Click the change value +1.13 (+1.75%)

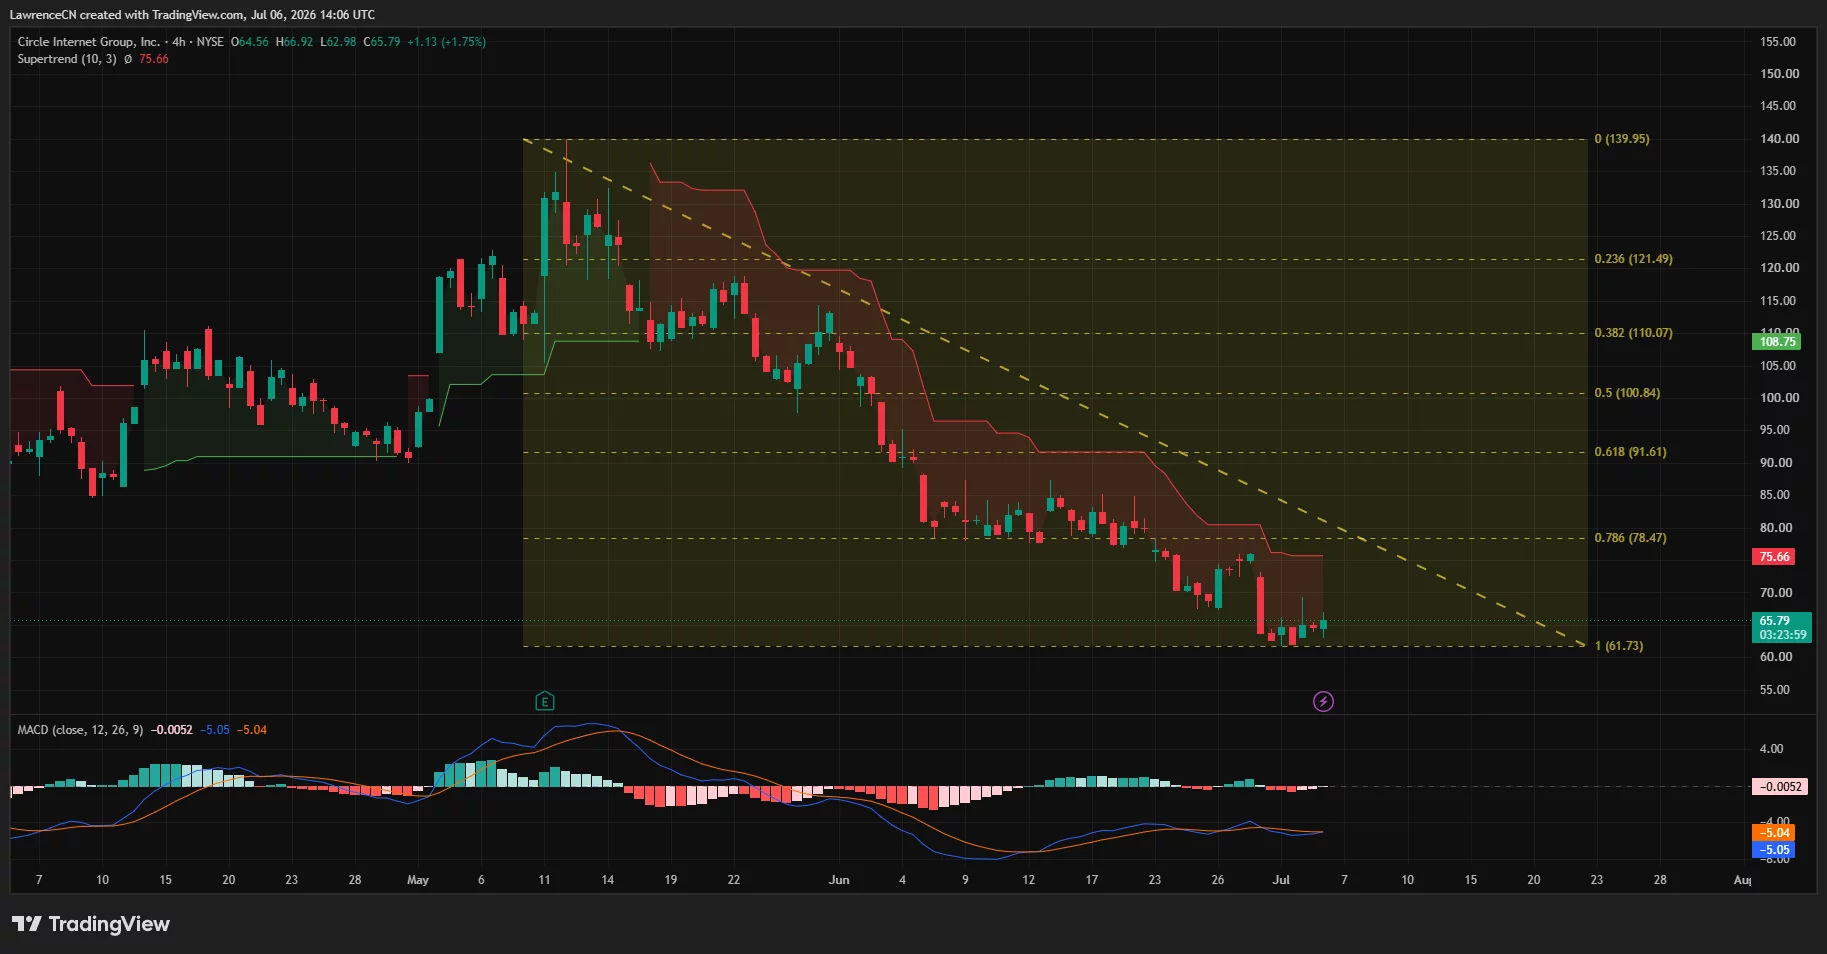pyautogui.click(x=446, y=42)
